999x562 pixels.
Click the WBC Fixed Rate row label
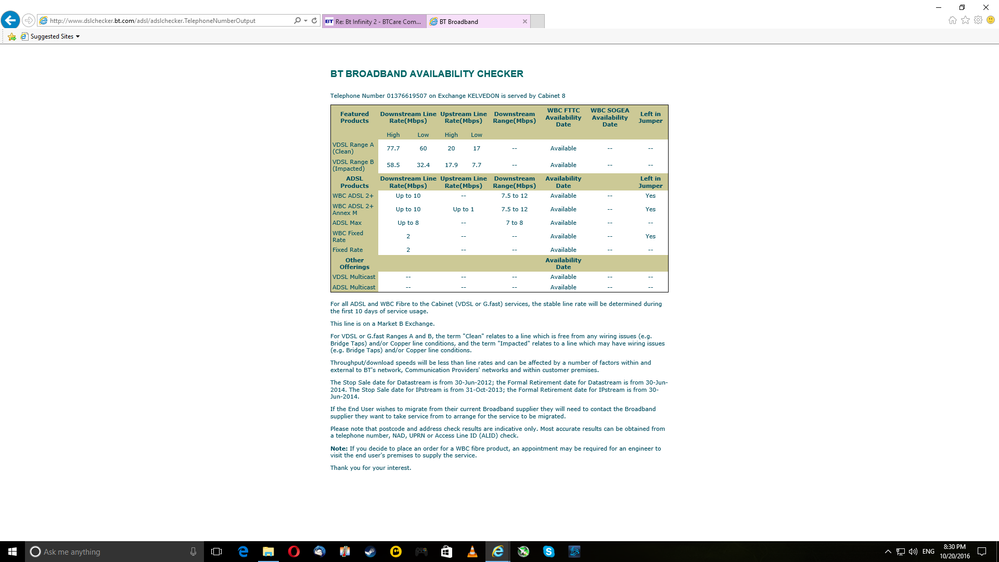(x=348, y=236)
